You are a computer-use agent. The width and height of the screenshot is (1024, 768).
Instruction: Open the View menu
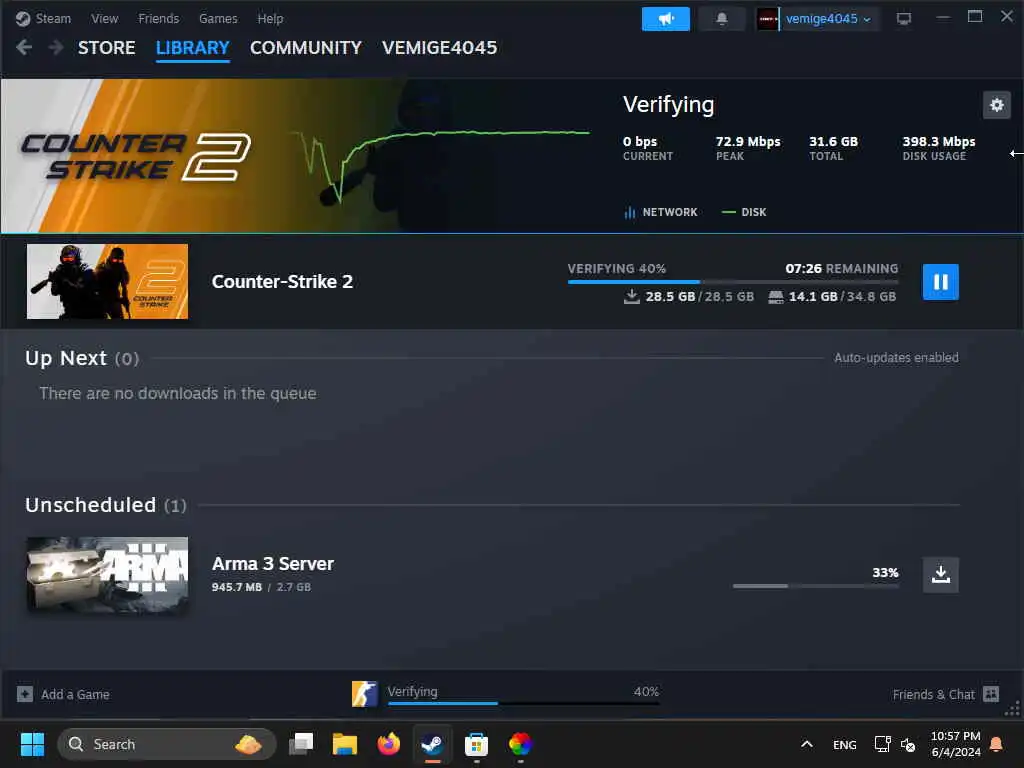[x=104, y=18]
